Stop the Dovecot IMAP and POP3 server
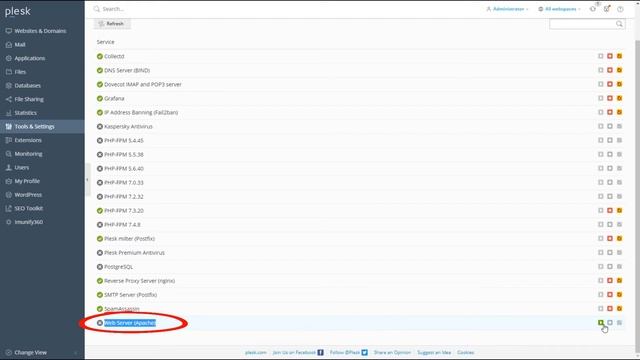Image resolution: width=640 pixels, height=360 pixels. pyautogui.click(x=610, y=84)
